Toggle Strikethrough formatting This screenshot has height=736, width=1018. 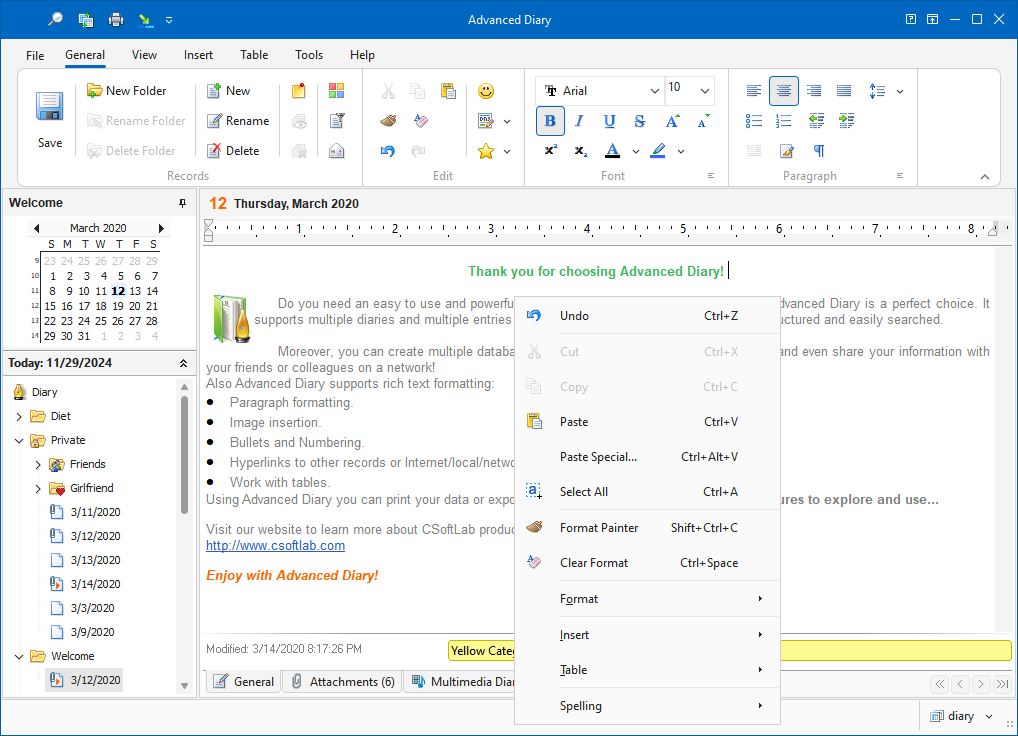coord(639,121)
